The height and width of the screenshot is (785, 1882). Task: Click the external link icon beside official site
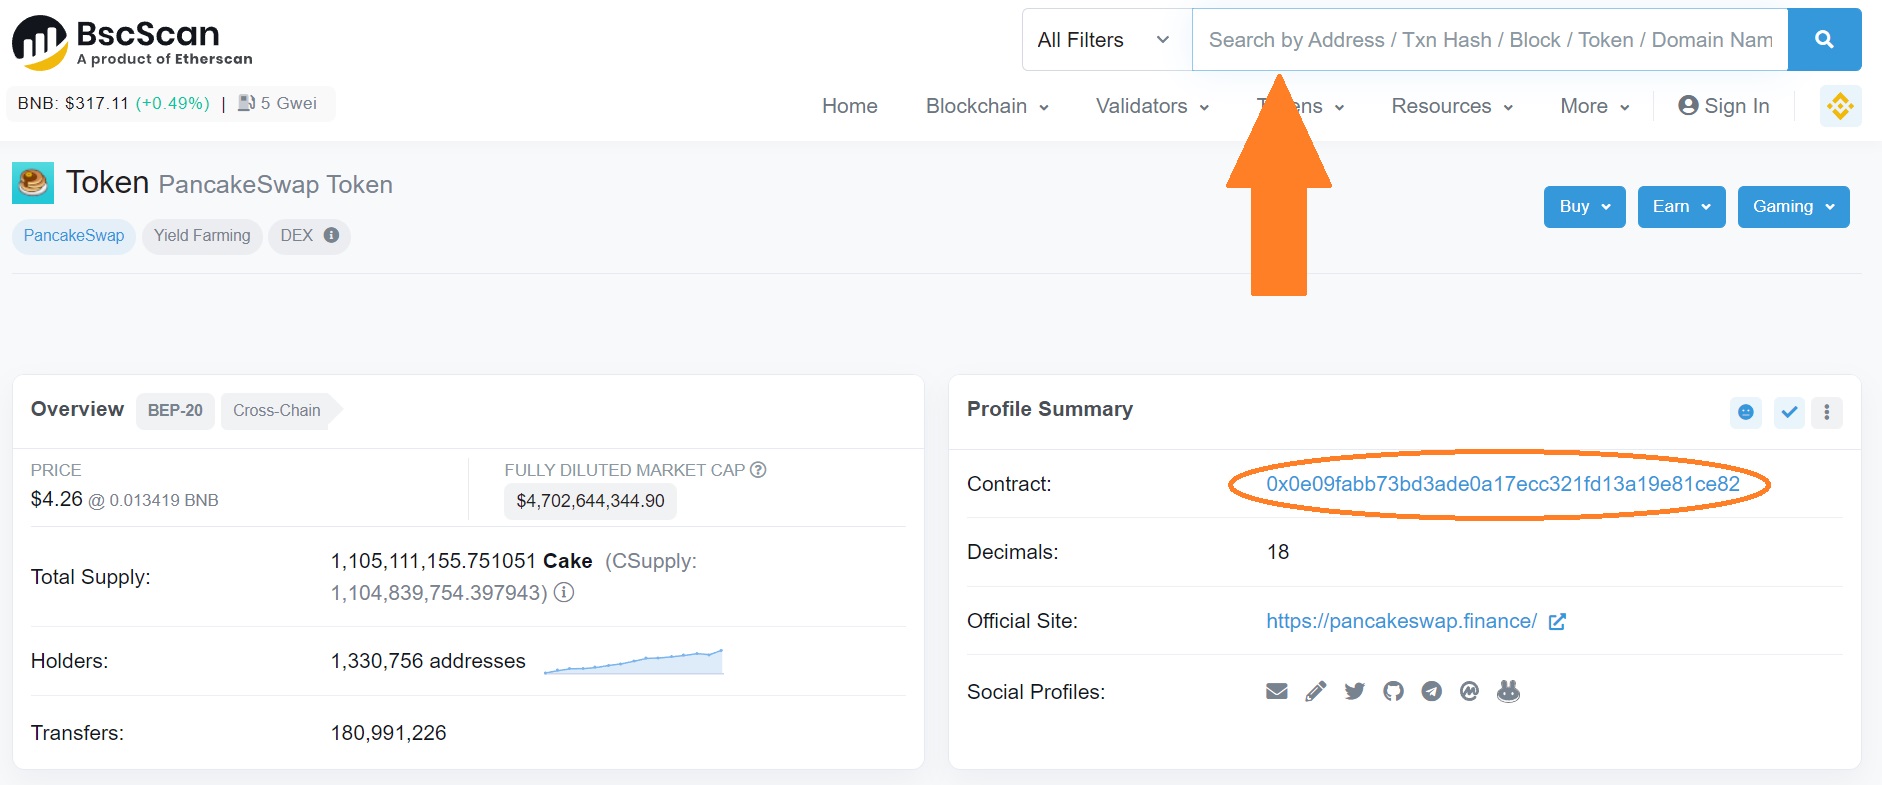click(1557, 622)
